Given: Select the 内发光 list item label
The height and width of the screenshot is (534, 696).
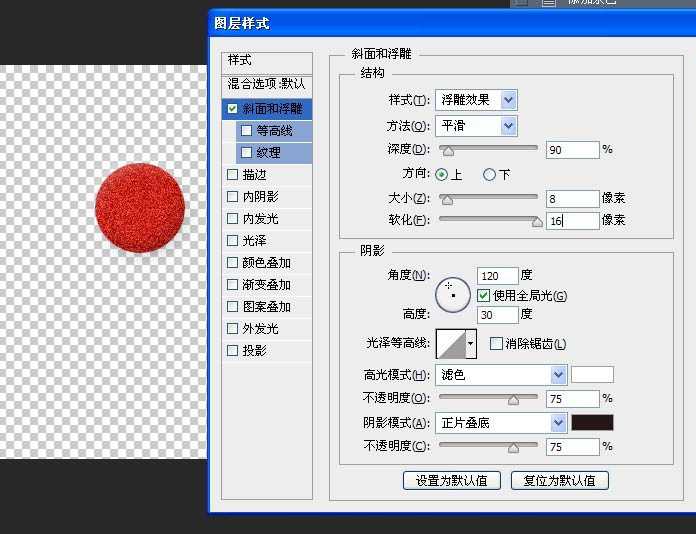Looking at the screenshot, I should coord(261,218).
